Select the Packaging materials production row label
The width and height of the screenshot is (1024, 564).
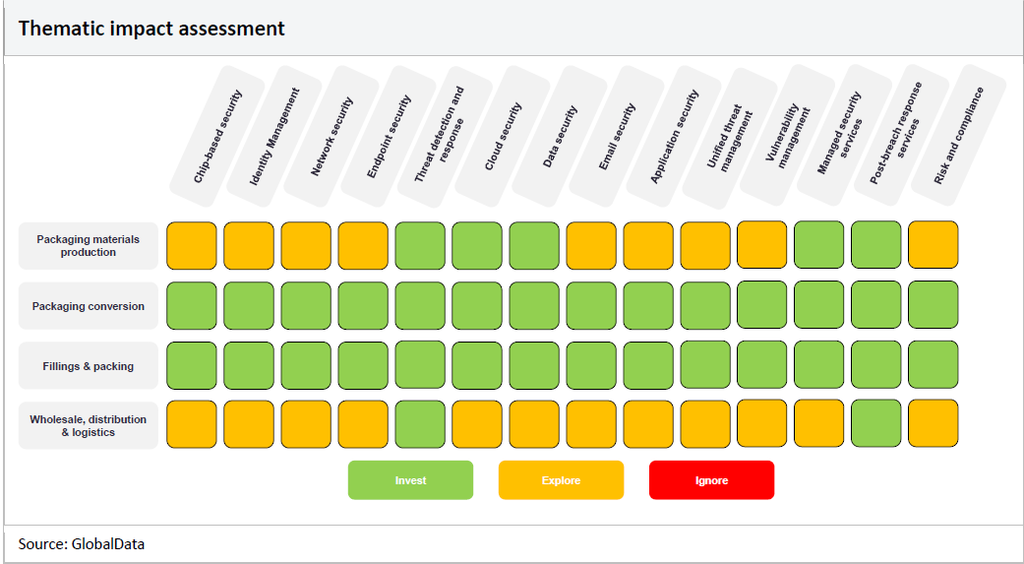(x=88, y=246)
